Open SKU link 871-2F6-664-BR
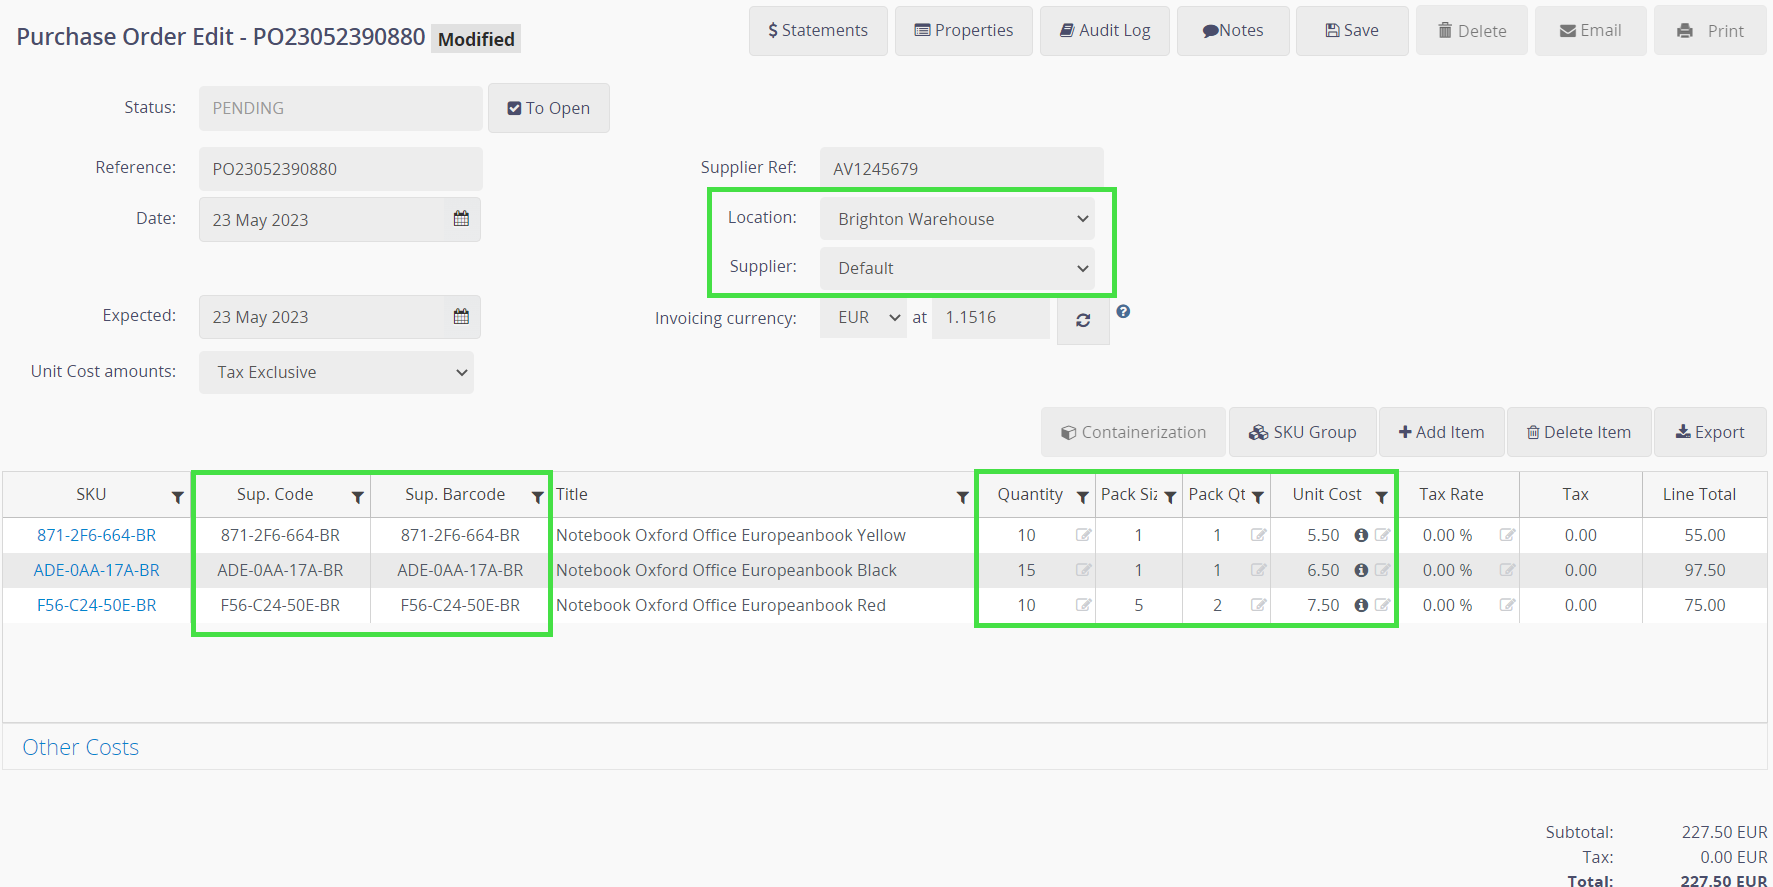Screen dimensions: 1773x887 pos(97,535)
